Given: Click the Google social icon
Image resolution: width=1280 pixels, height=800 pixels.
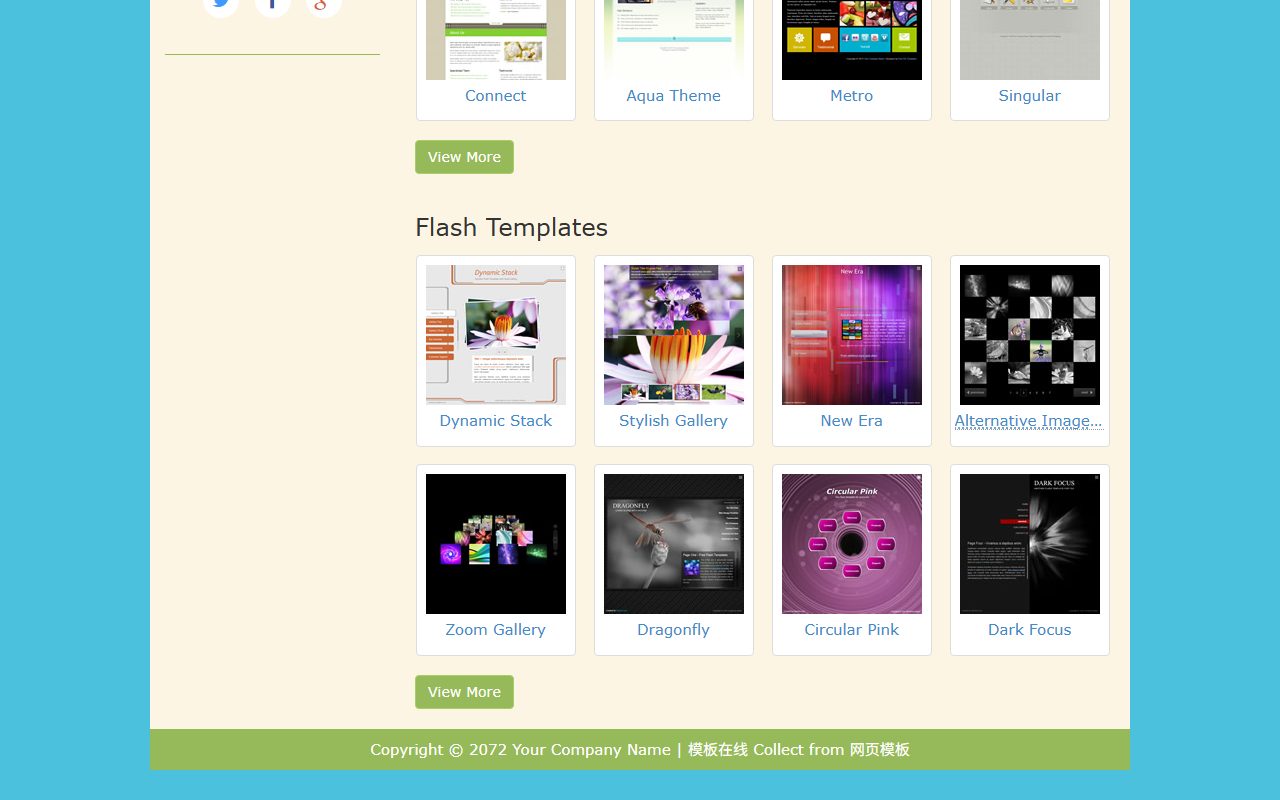Looking at the screenshot, I should (x=323, y=5).
